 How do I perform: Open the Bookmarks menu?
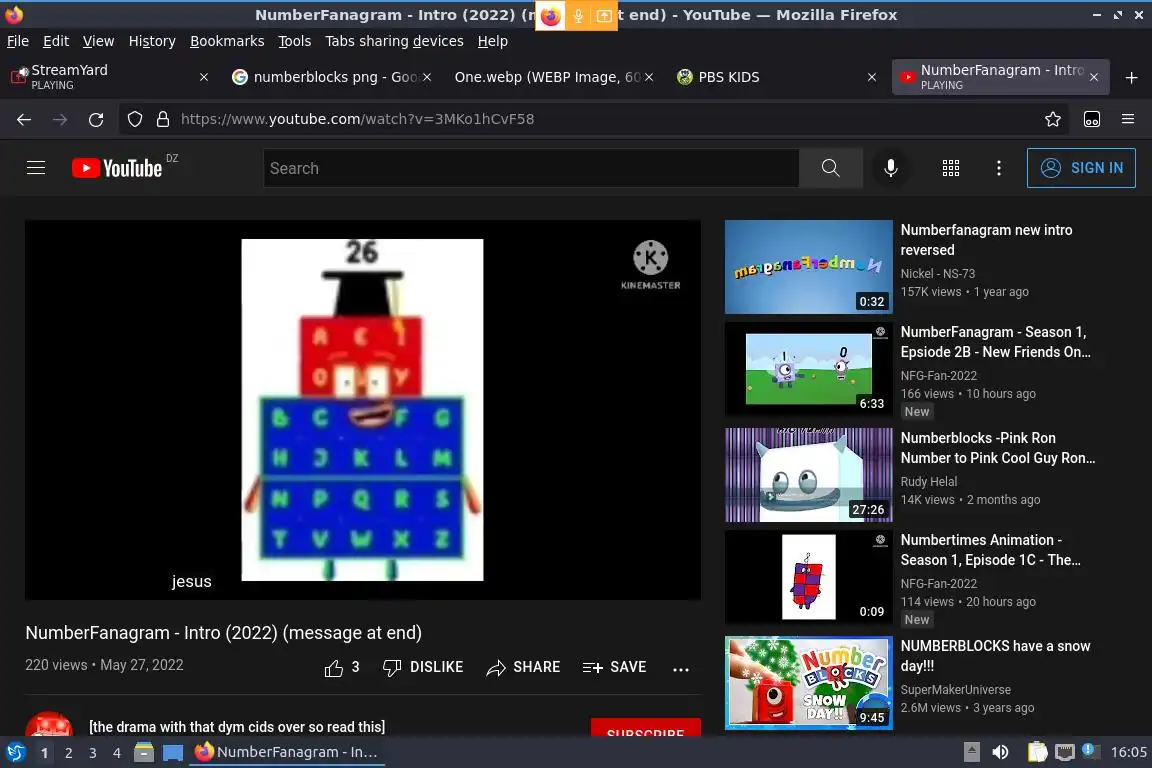(x=227, y=41)
